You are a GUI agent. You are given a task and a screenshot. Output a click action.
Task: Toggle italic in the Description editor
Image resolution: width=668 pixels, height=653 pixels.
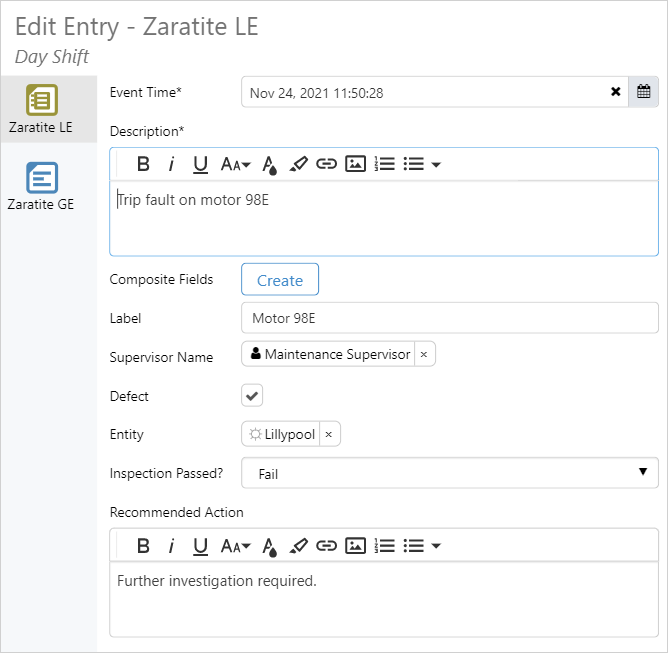pos(171,164)
